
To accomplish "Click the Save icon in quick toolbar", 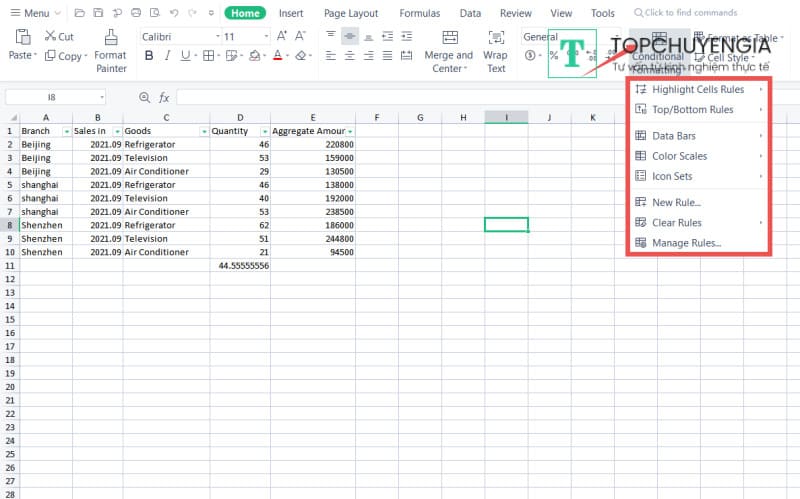I will click(x=97, y=13).
